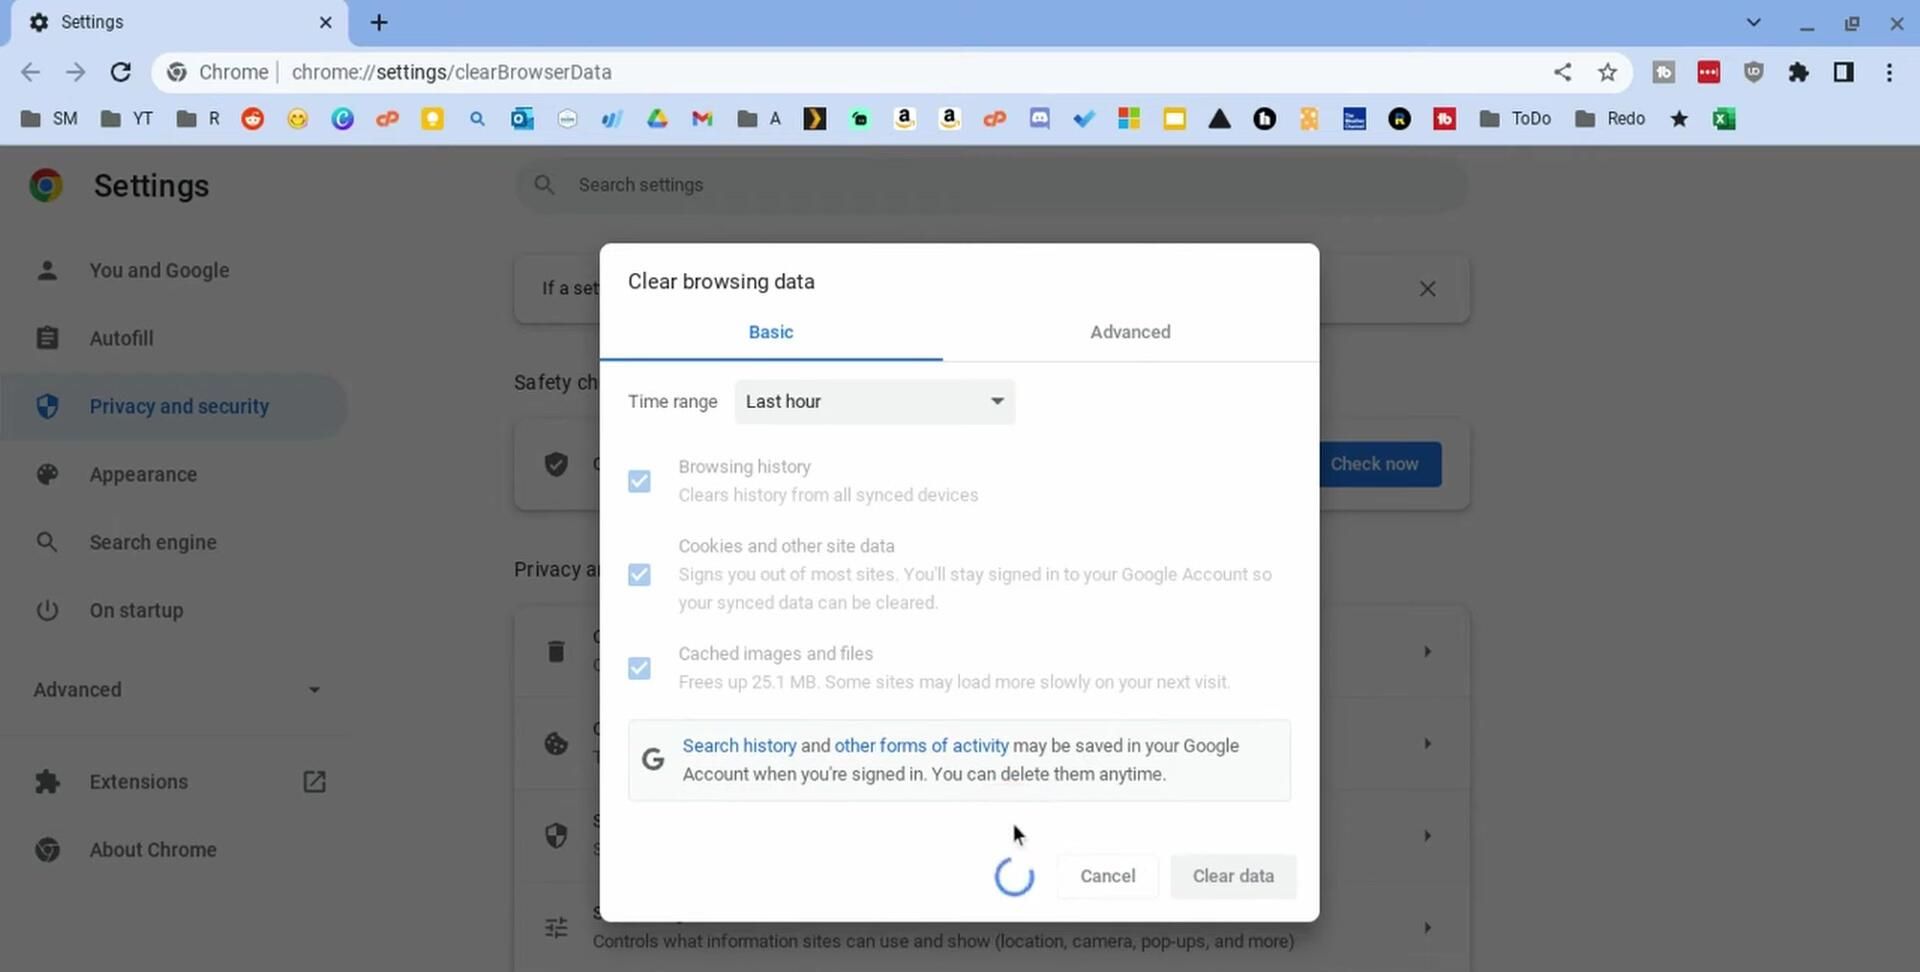The image size is (1920, 972).
Task: Open the Gmail bookmark
Action: tap(702, 119)
